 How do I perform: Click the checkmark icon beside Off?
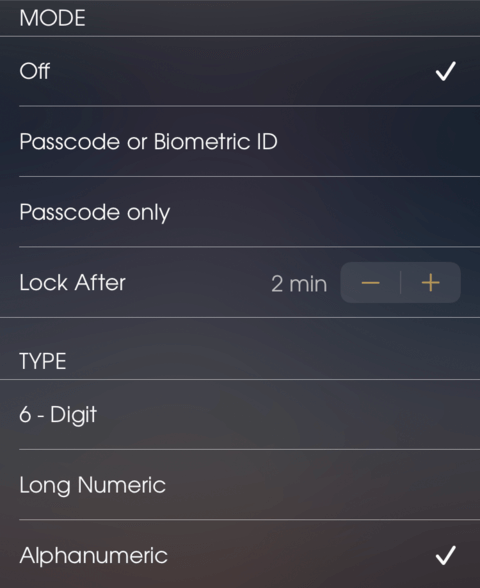pyautogui.click(x=446, y=71)
